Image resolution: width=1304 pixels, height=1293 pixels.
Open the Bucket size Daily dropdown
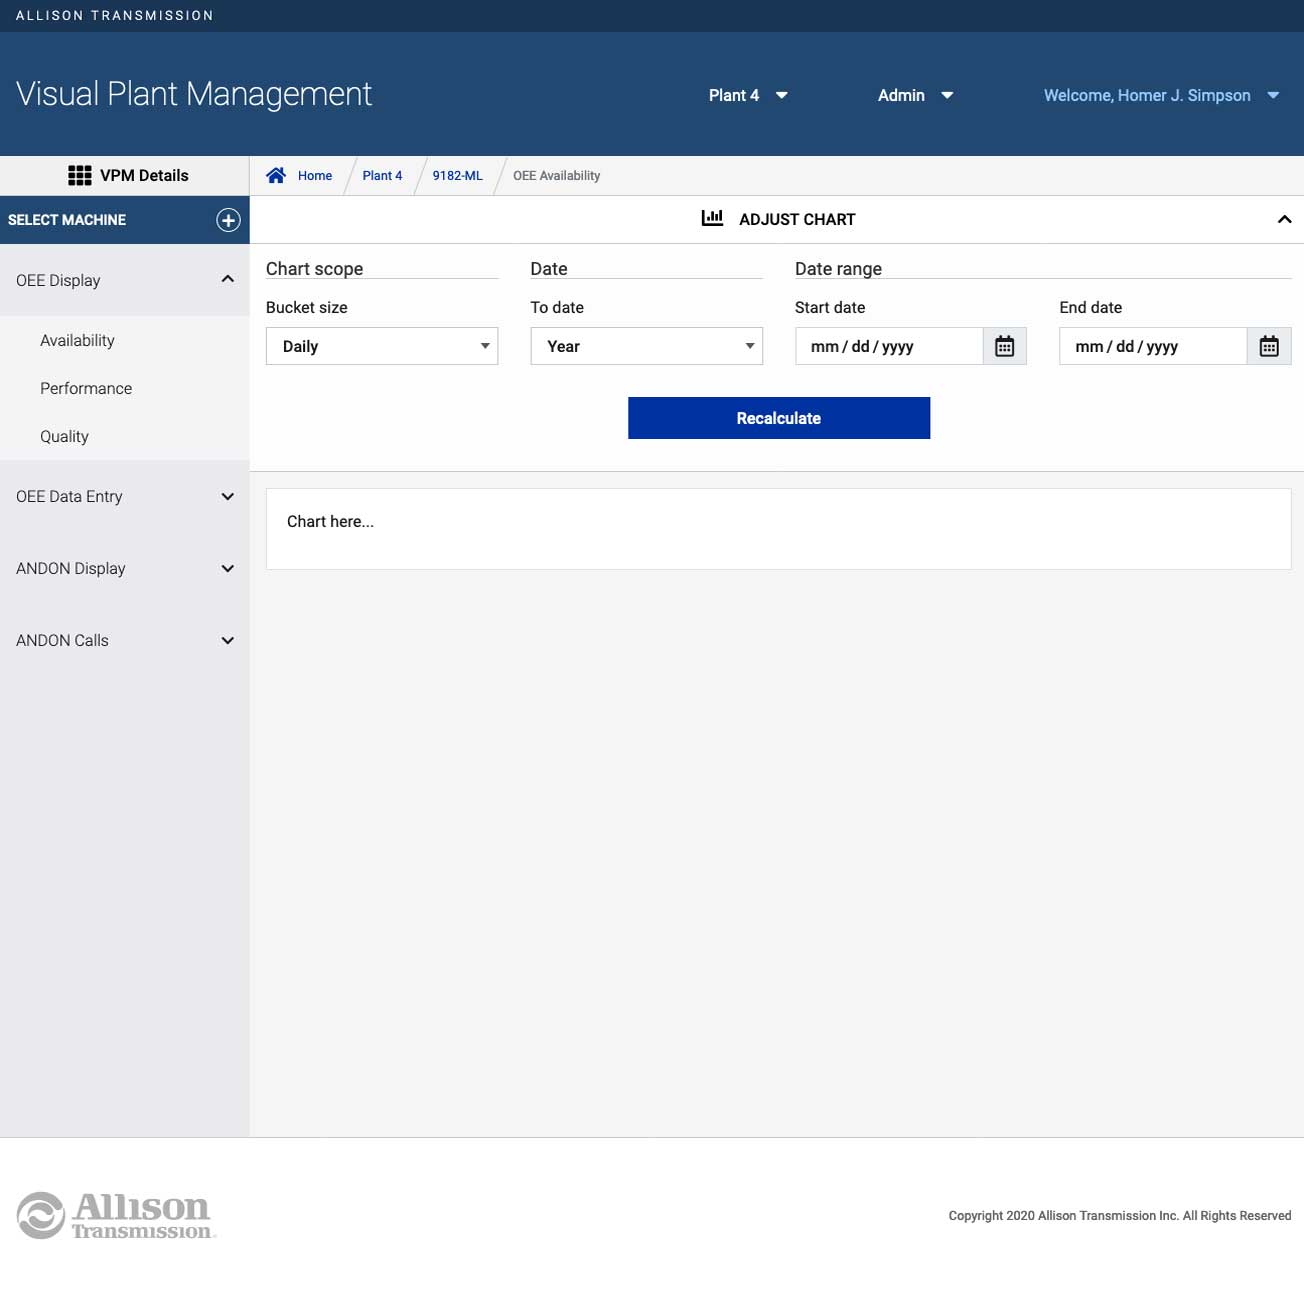click(x=382, y=346)
